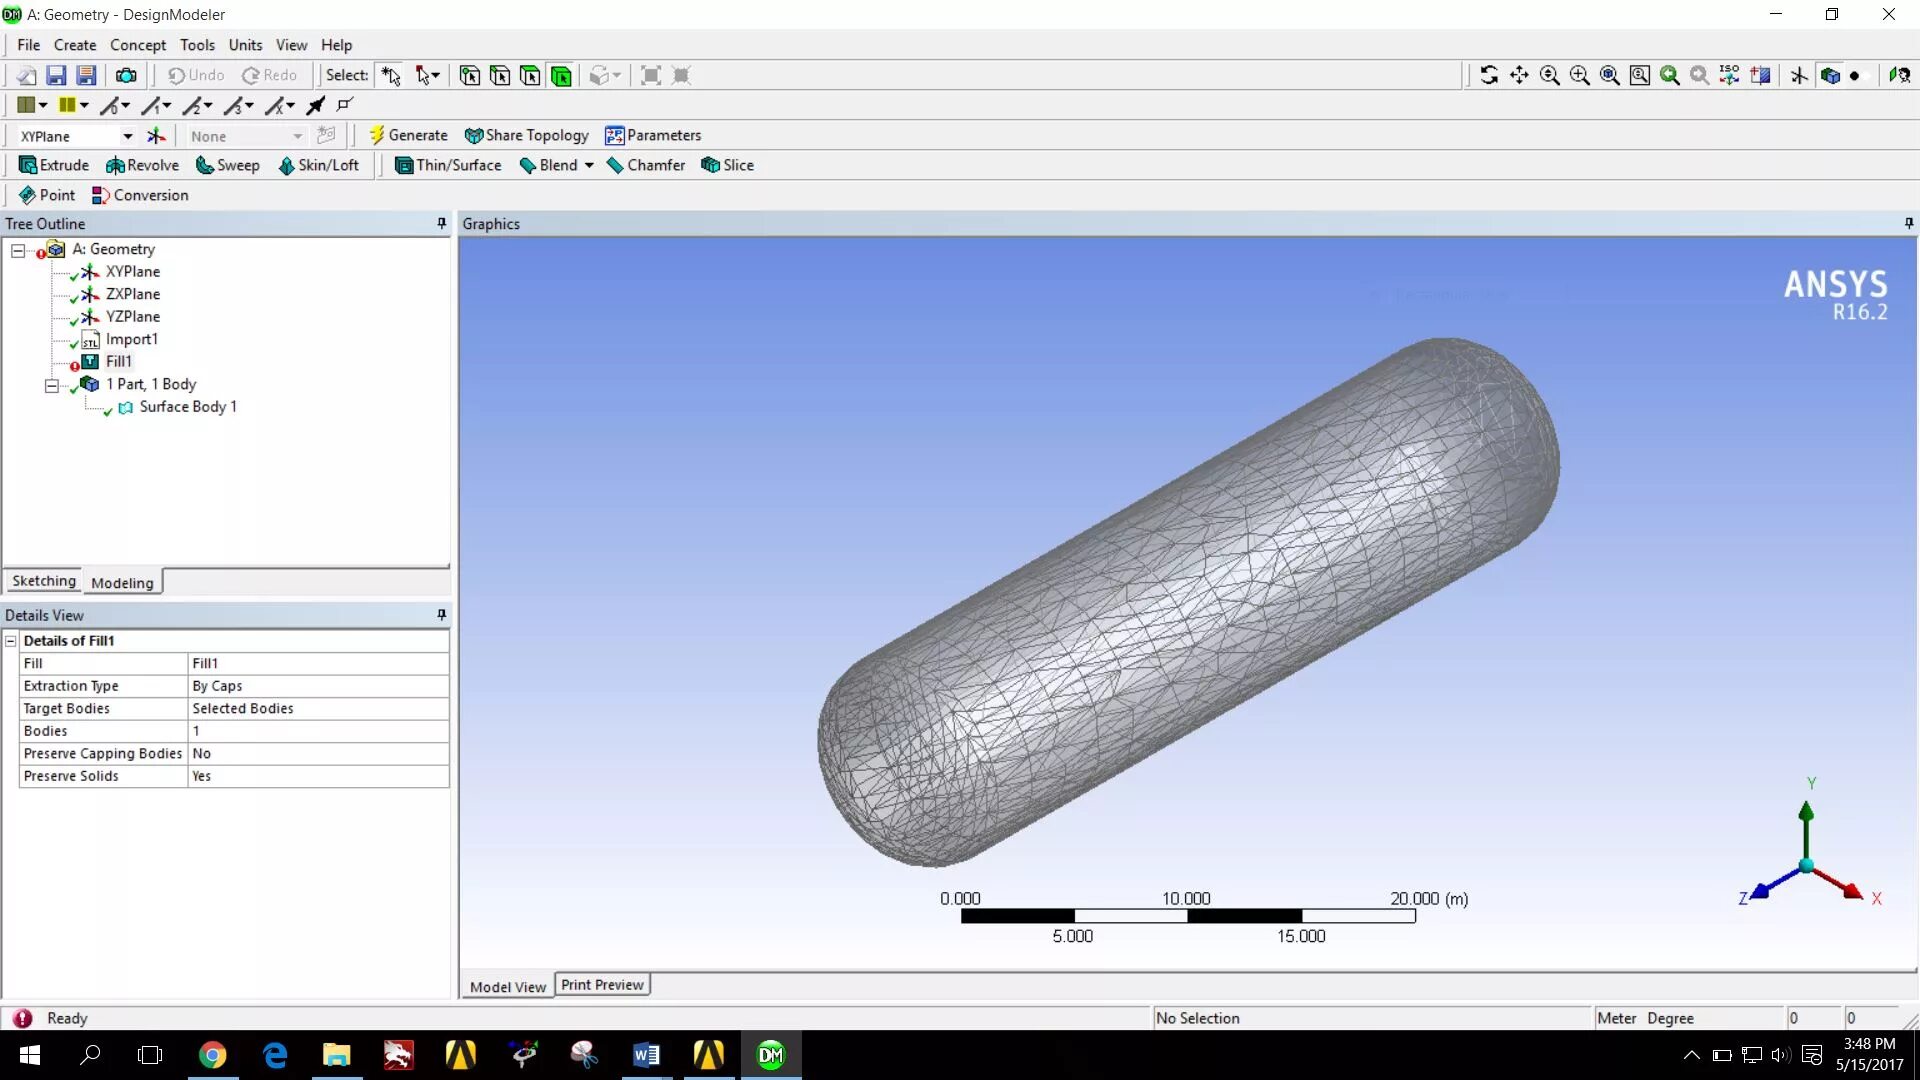The width and height of the screenshot is (1920, 1080).
Task: Select the Print Preview tab
Action: click(601, 985)
